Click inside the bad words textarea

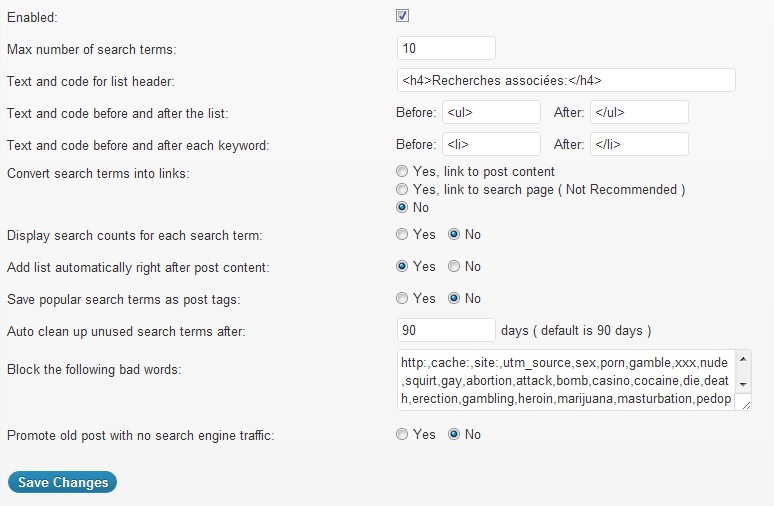566,380
